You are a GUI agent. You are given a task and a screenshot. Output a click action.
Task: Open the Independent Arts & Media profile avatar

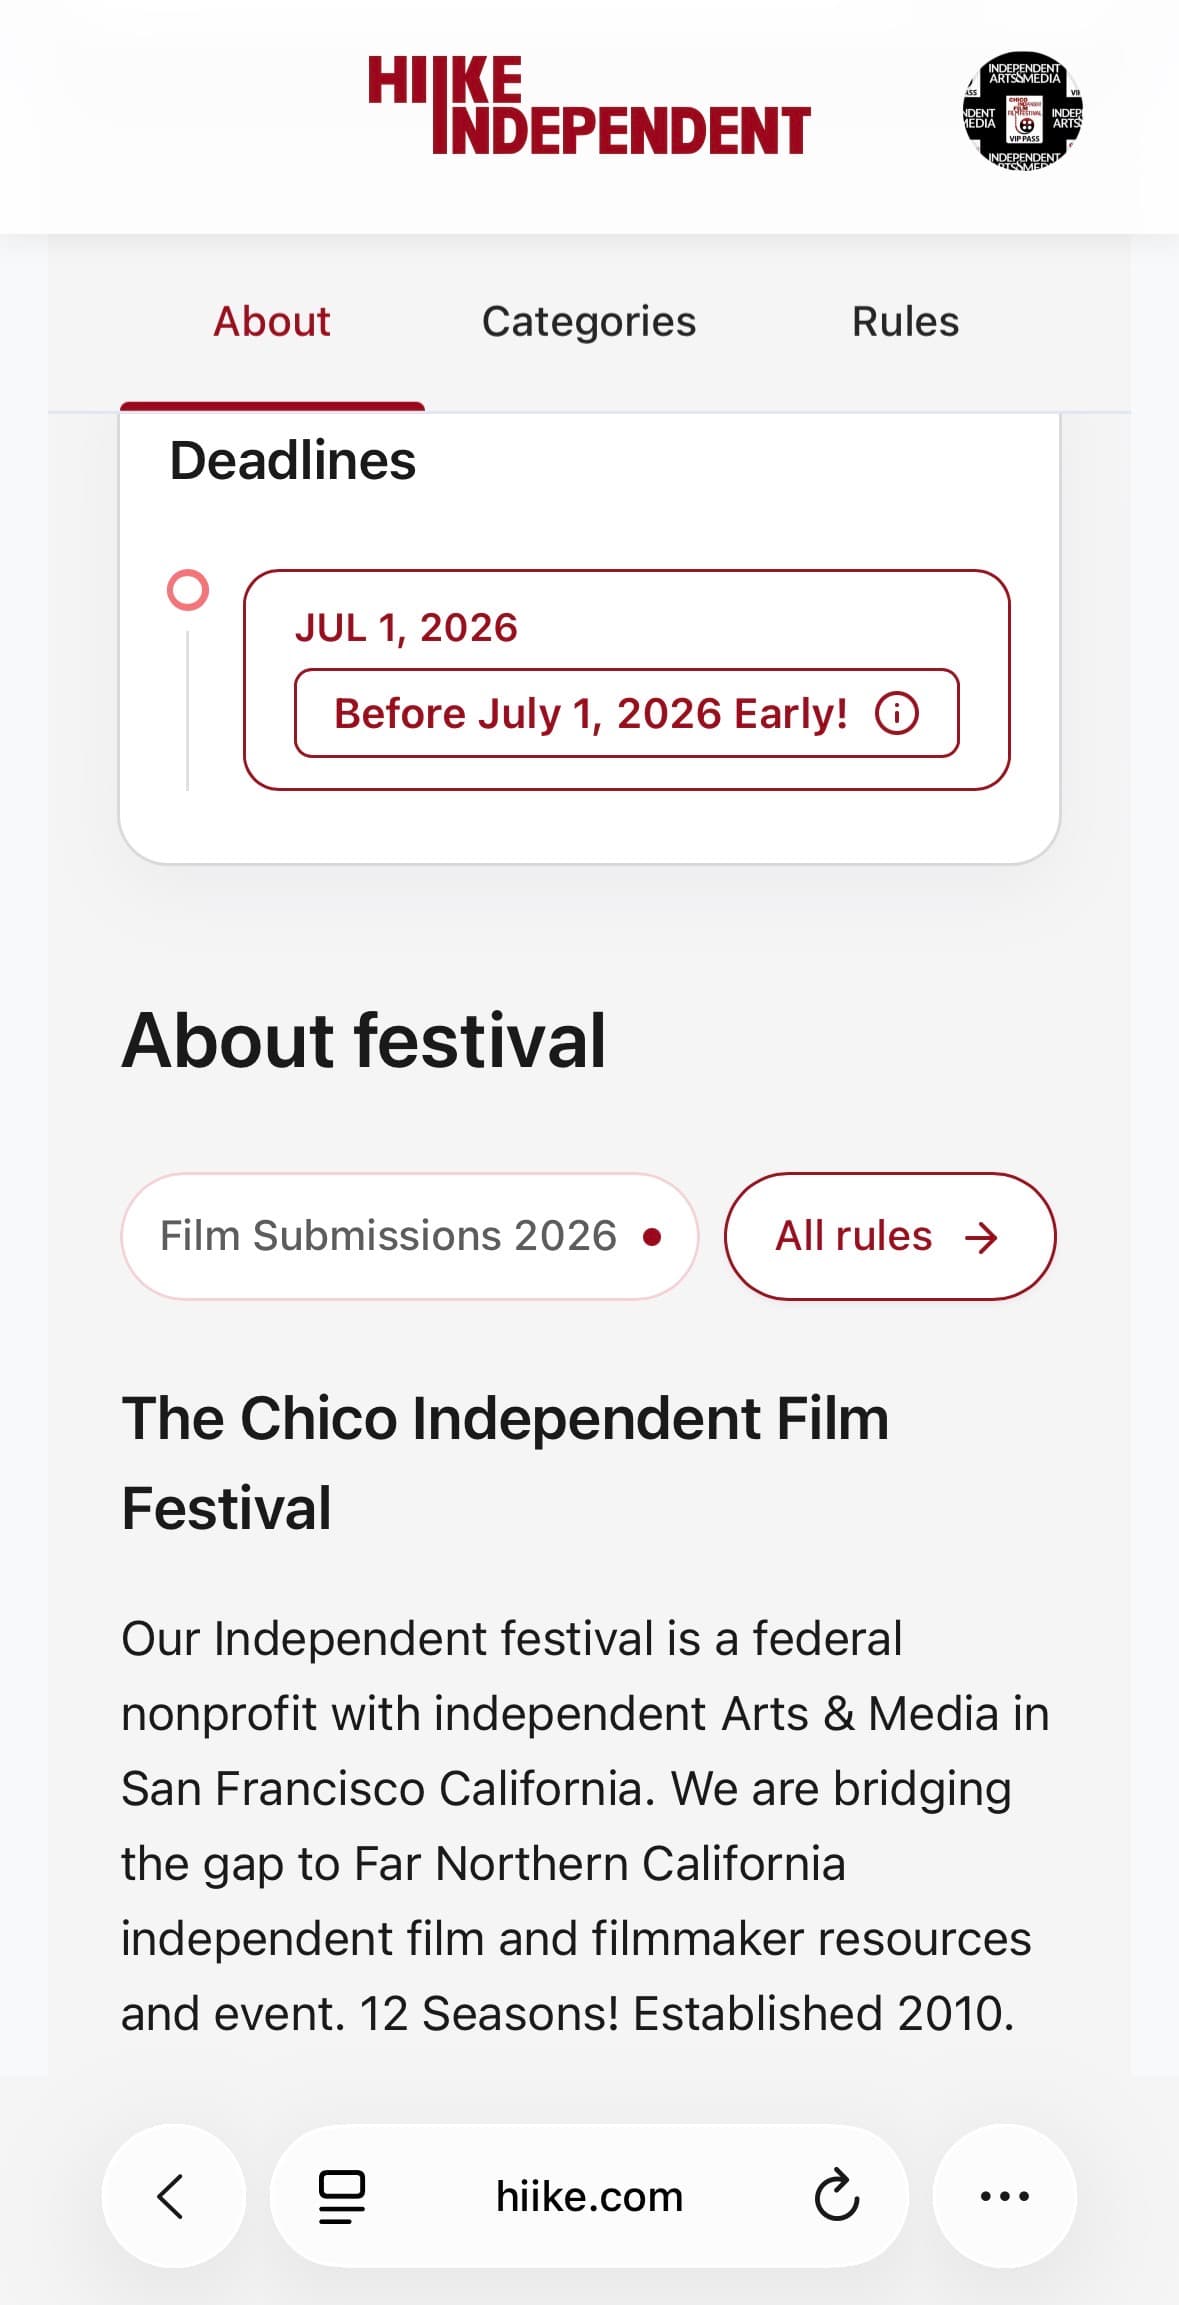pyautogui.click(x=1022, y=111)
